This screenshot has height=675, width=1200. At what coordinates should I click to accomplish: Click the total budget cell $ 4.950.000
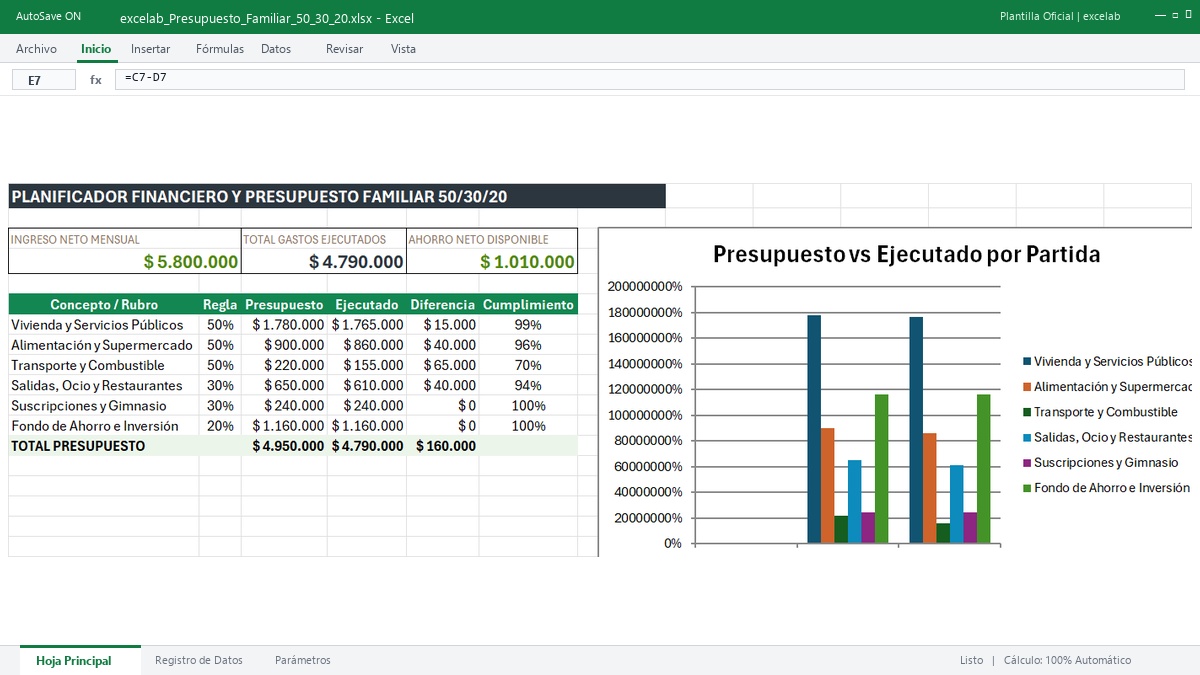point(285,446)
